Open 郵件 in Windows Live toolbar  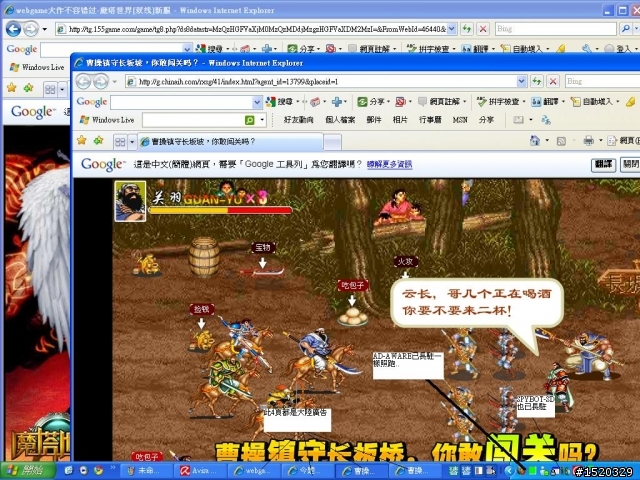373,120
